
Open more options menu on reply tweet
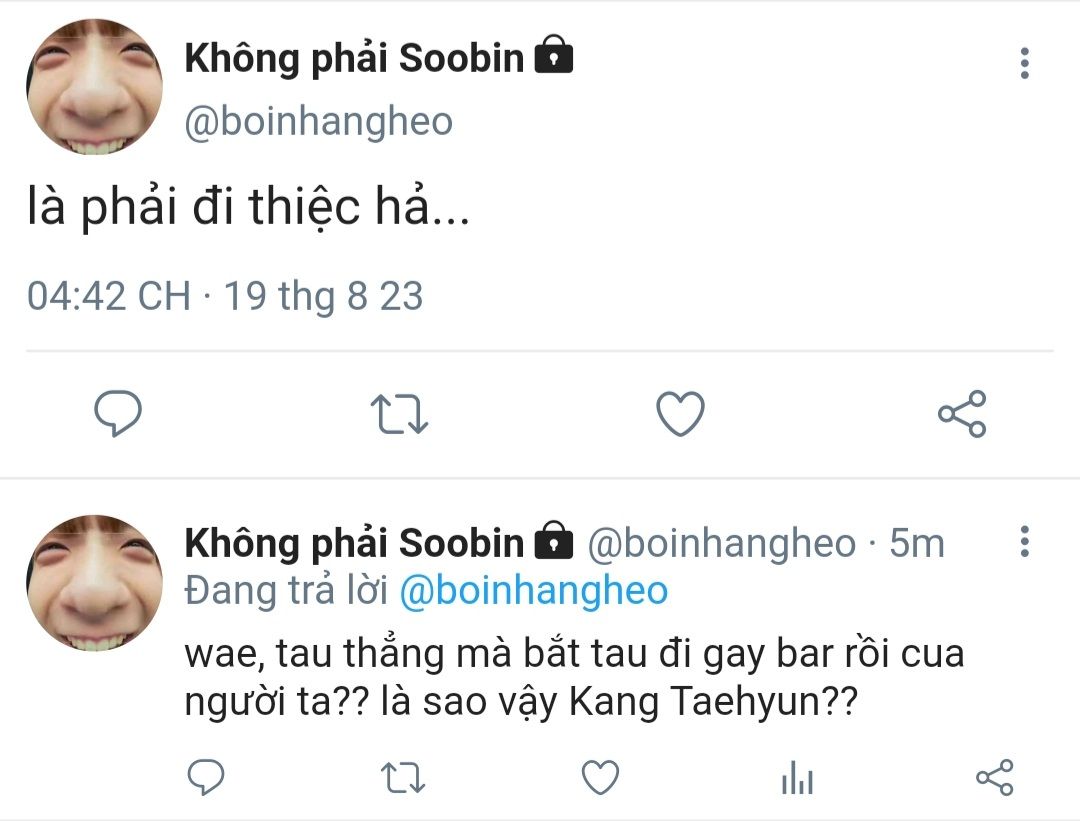point(1024,542)
